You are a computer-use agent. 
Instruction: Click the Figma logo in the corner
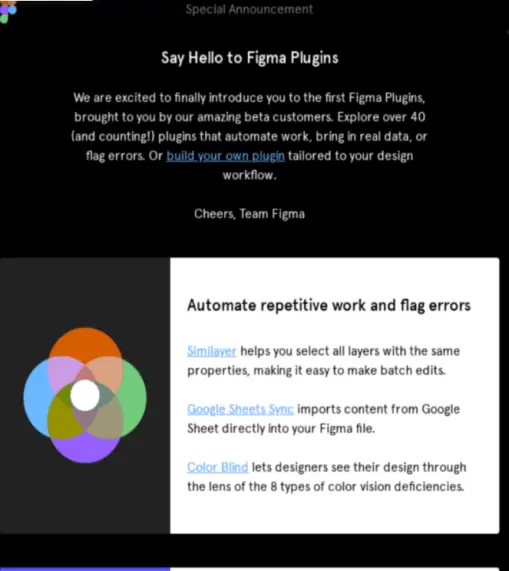7,11
